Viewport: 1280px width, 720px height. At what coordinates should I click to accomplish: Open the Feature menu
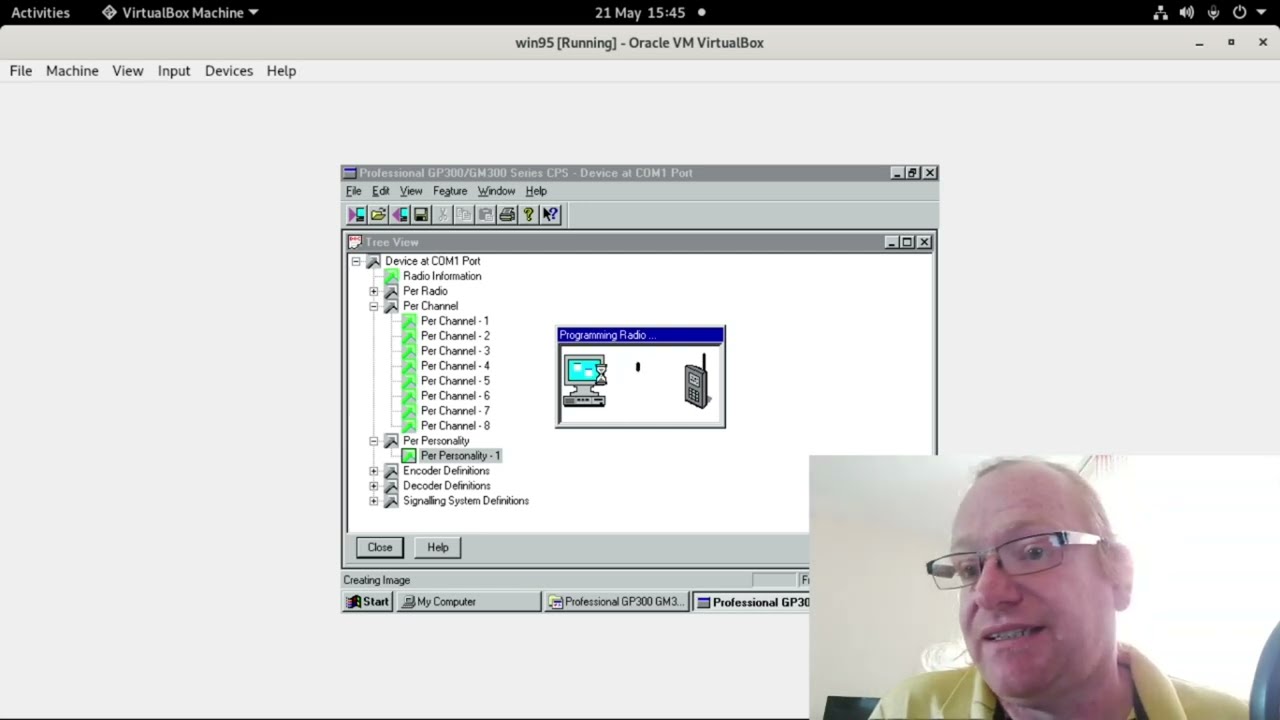pyautogui.click(x=450, y=191)
